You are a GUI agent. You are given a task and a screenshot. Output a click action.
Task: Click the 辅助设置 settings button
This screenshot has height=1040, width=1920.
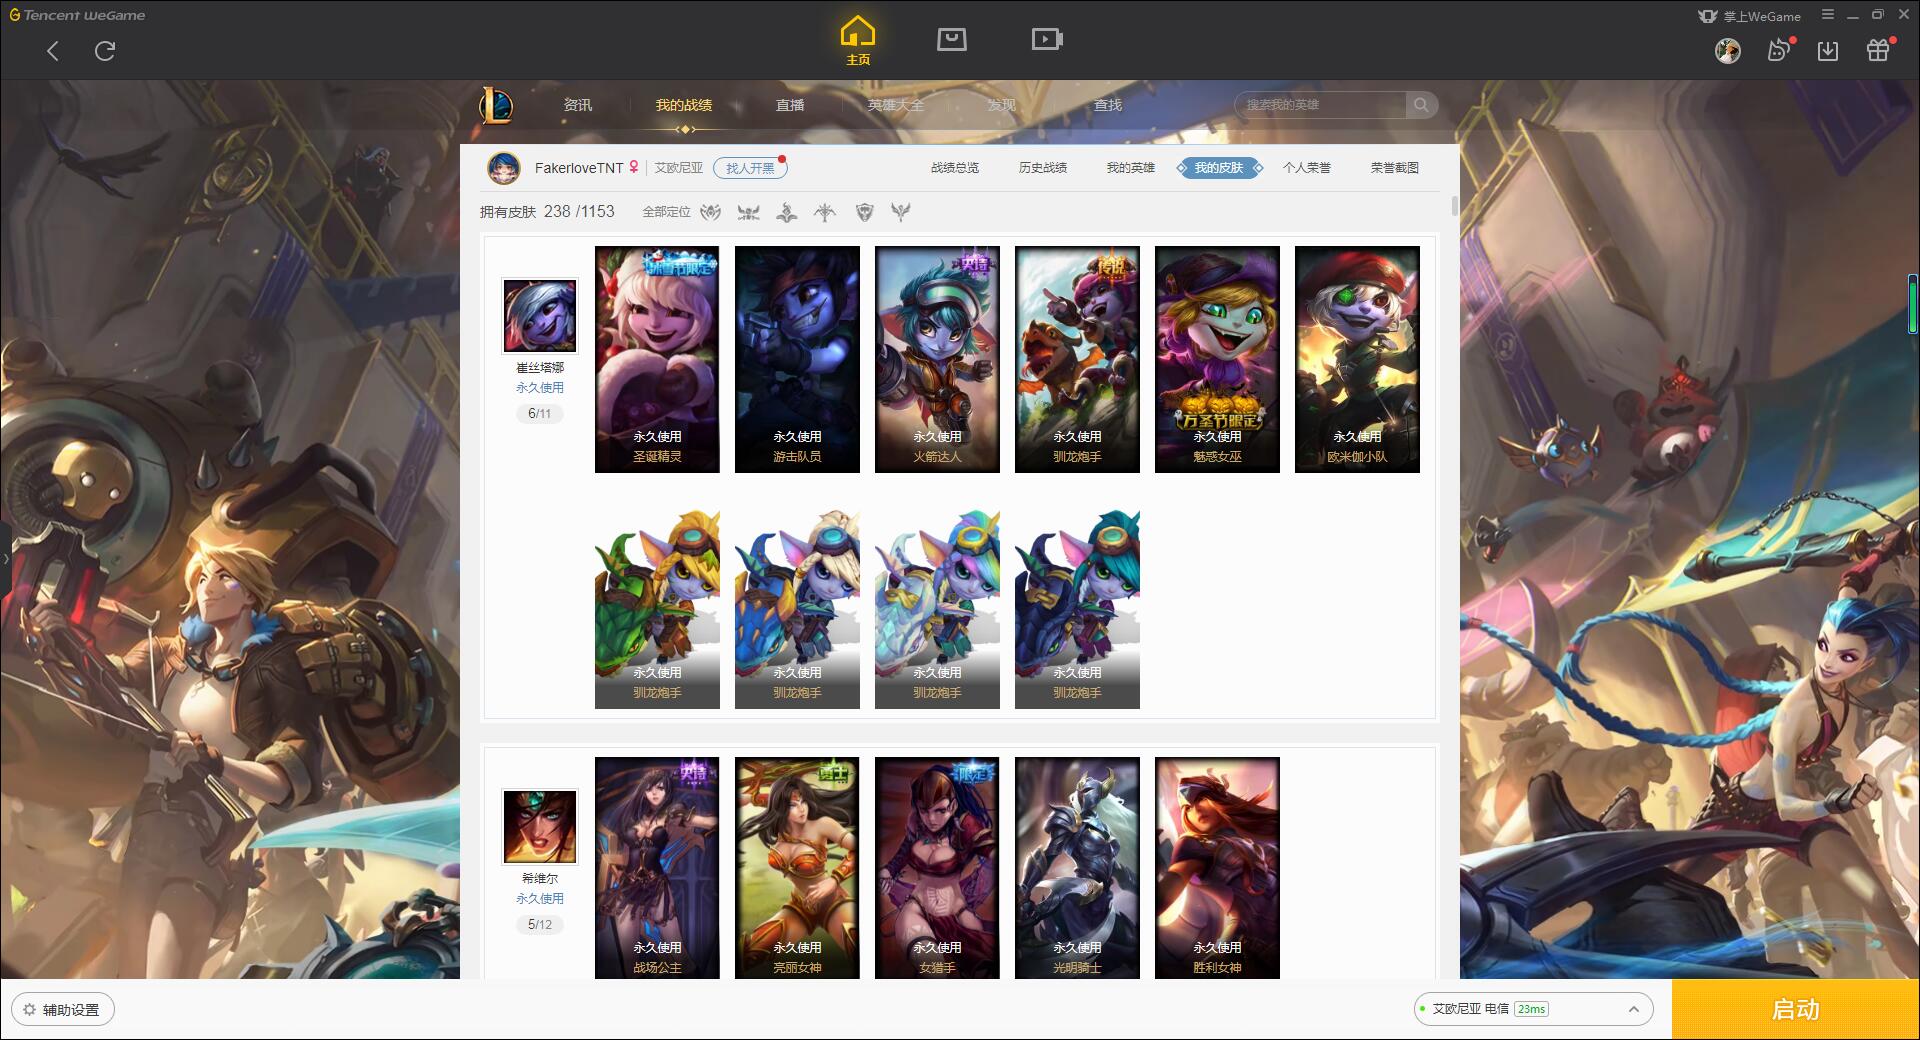pos(62,1010)
